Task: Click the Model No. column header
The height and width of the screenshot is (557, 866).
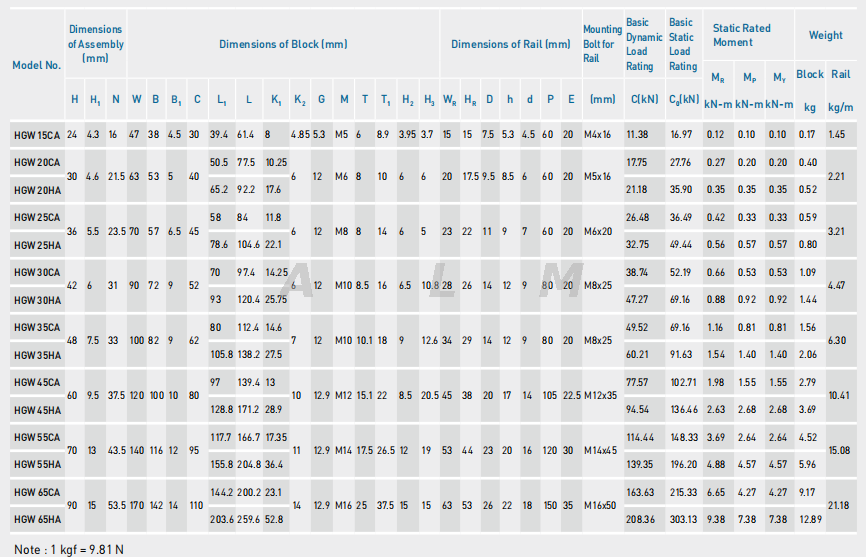Action: pyautogui.click(x=36, y=64)
